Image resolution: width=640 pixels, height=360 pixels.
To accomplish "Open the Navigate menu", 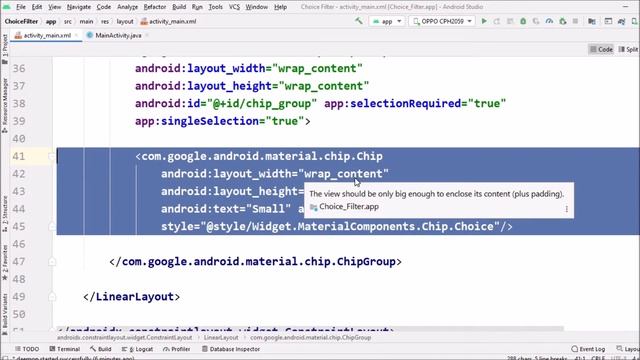I will pos(79,7).
